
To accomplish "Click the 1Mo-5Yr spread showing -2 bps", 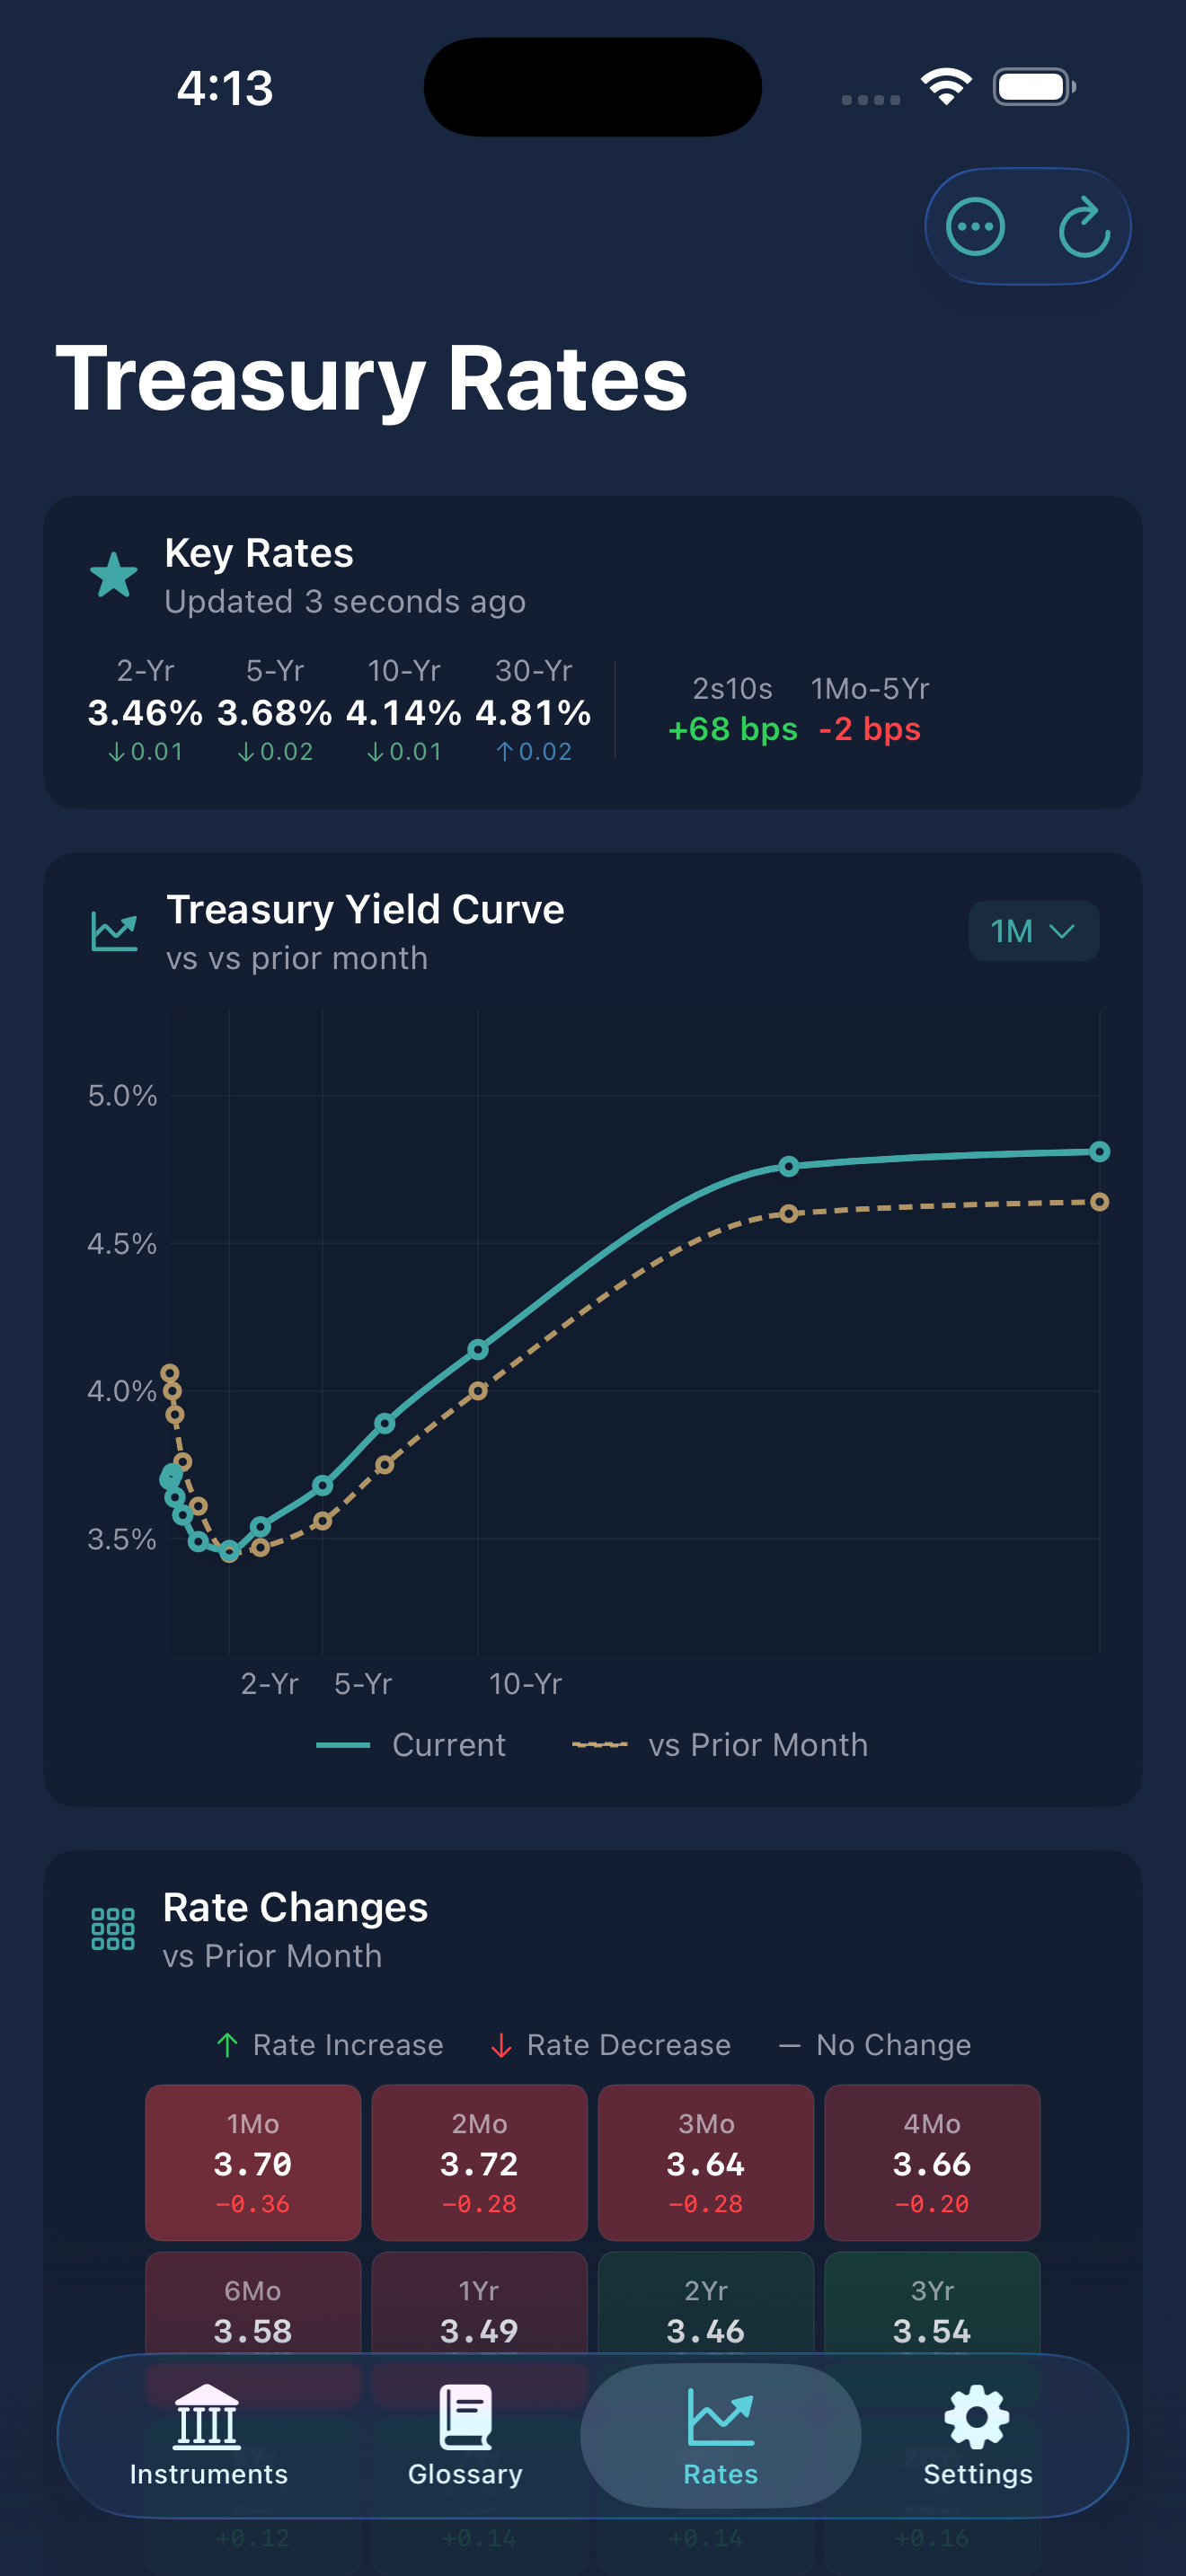I will point(869,730).
